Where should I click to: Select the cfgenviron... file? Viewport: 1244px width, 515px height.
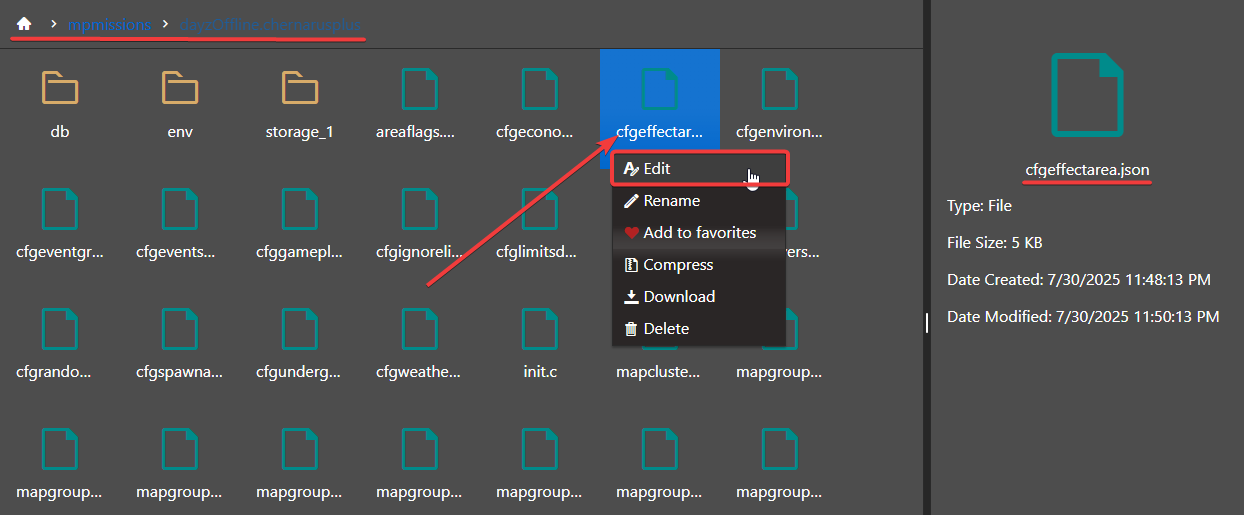click(780, 105)
